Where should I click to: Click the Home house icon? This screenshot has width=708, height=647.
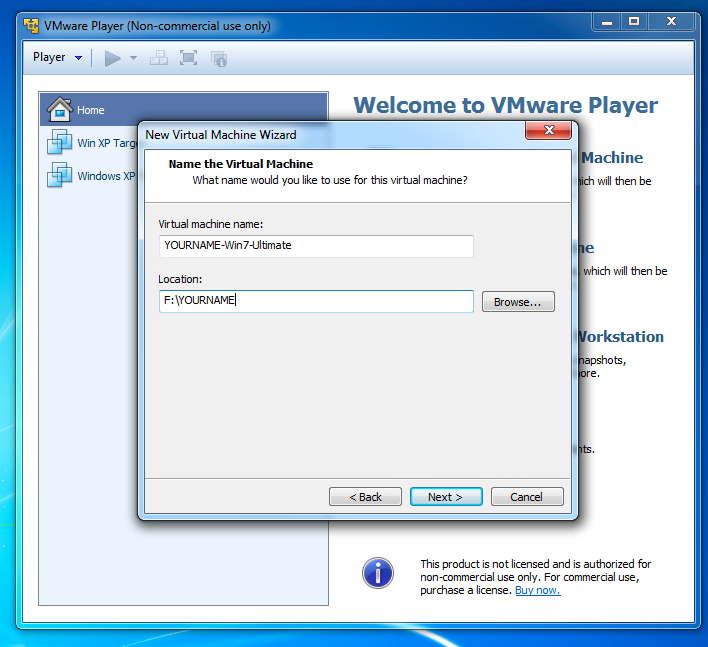pyautogui.click(x=60, y=109)
